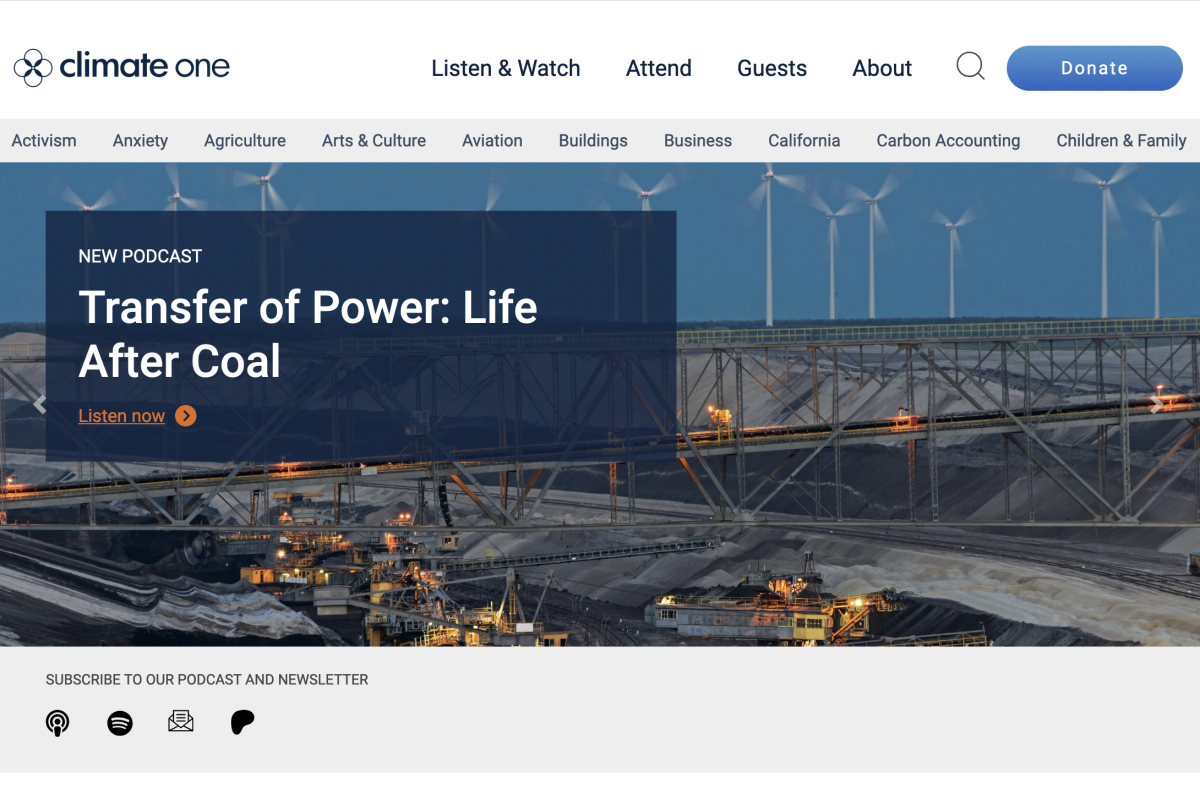Select the Guests menu item
Screen dimensions: 1200x810
point(771,68)
